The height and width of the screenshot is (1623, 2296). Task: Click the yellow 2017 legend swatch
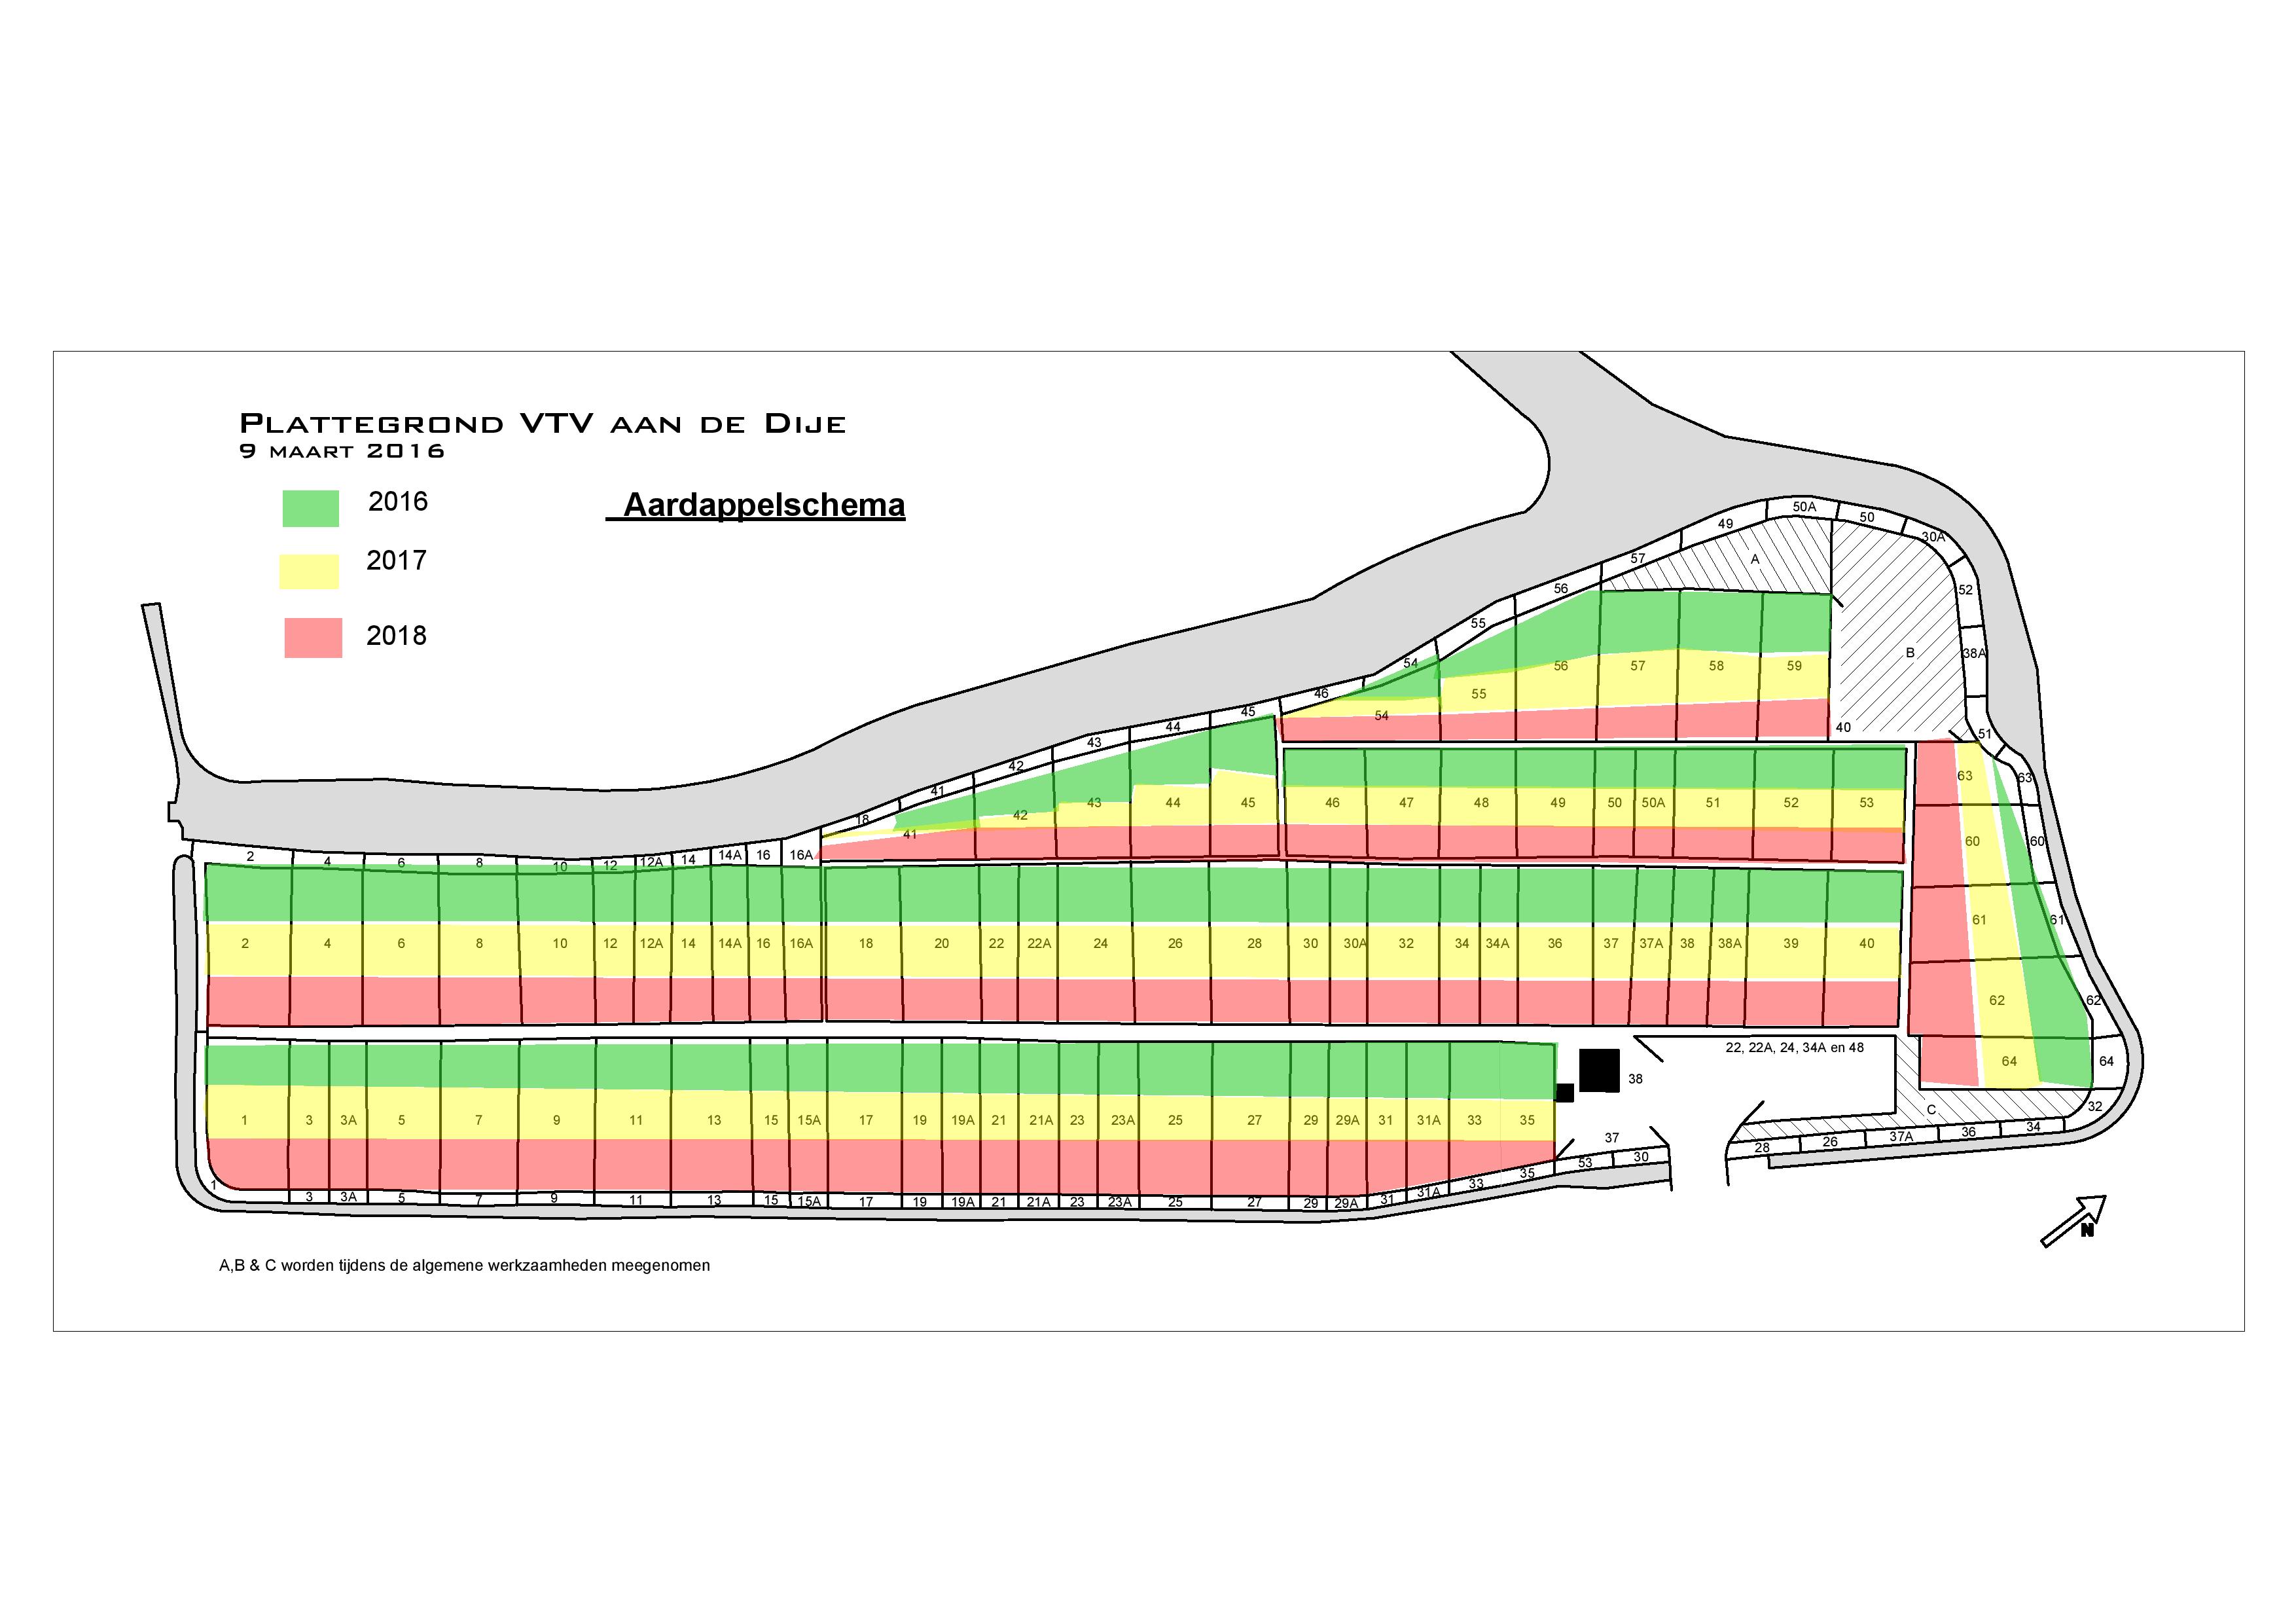(309, 571)
